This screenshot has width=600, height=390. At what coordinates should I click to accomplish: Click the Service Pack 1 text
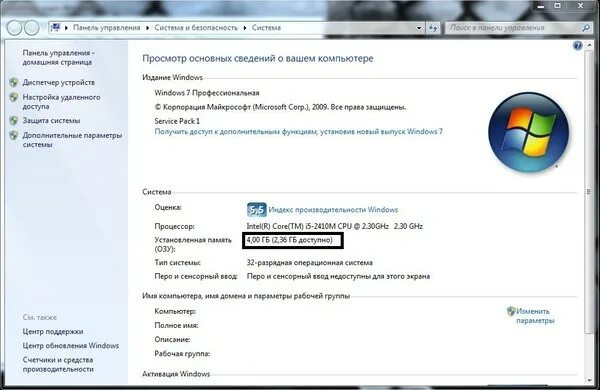click(x=177, y=121)
